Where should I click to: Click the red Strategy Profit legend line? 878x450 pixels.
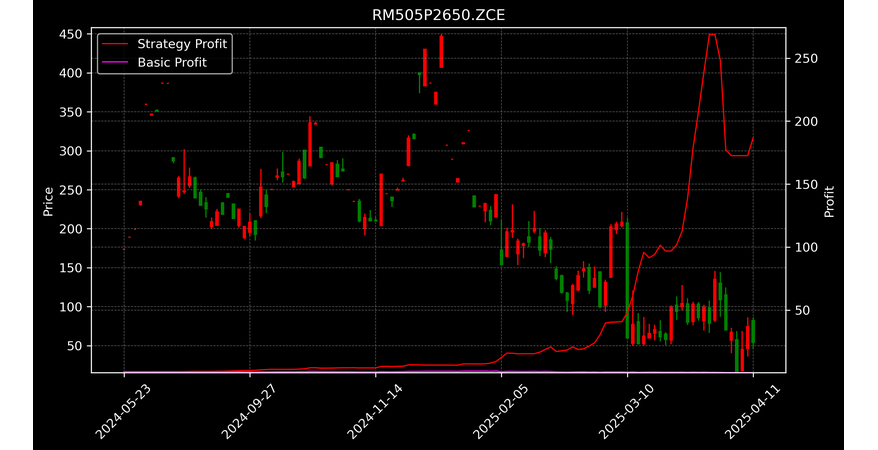pyautogui.click(x=115, y=44)
